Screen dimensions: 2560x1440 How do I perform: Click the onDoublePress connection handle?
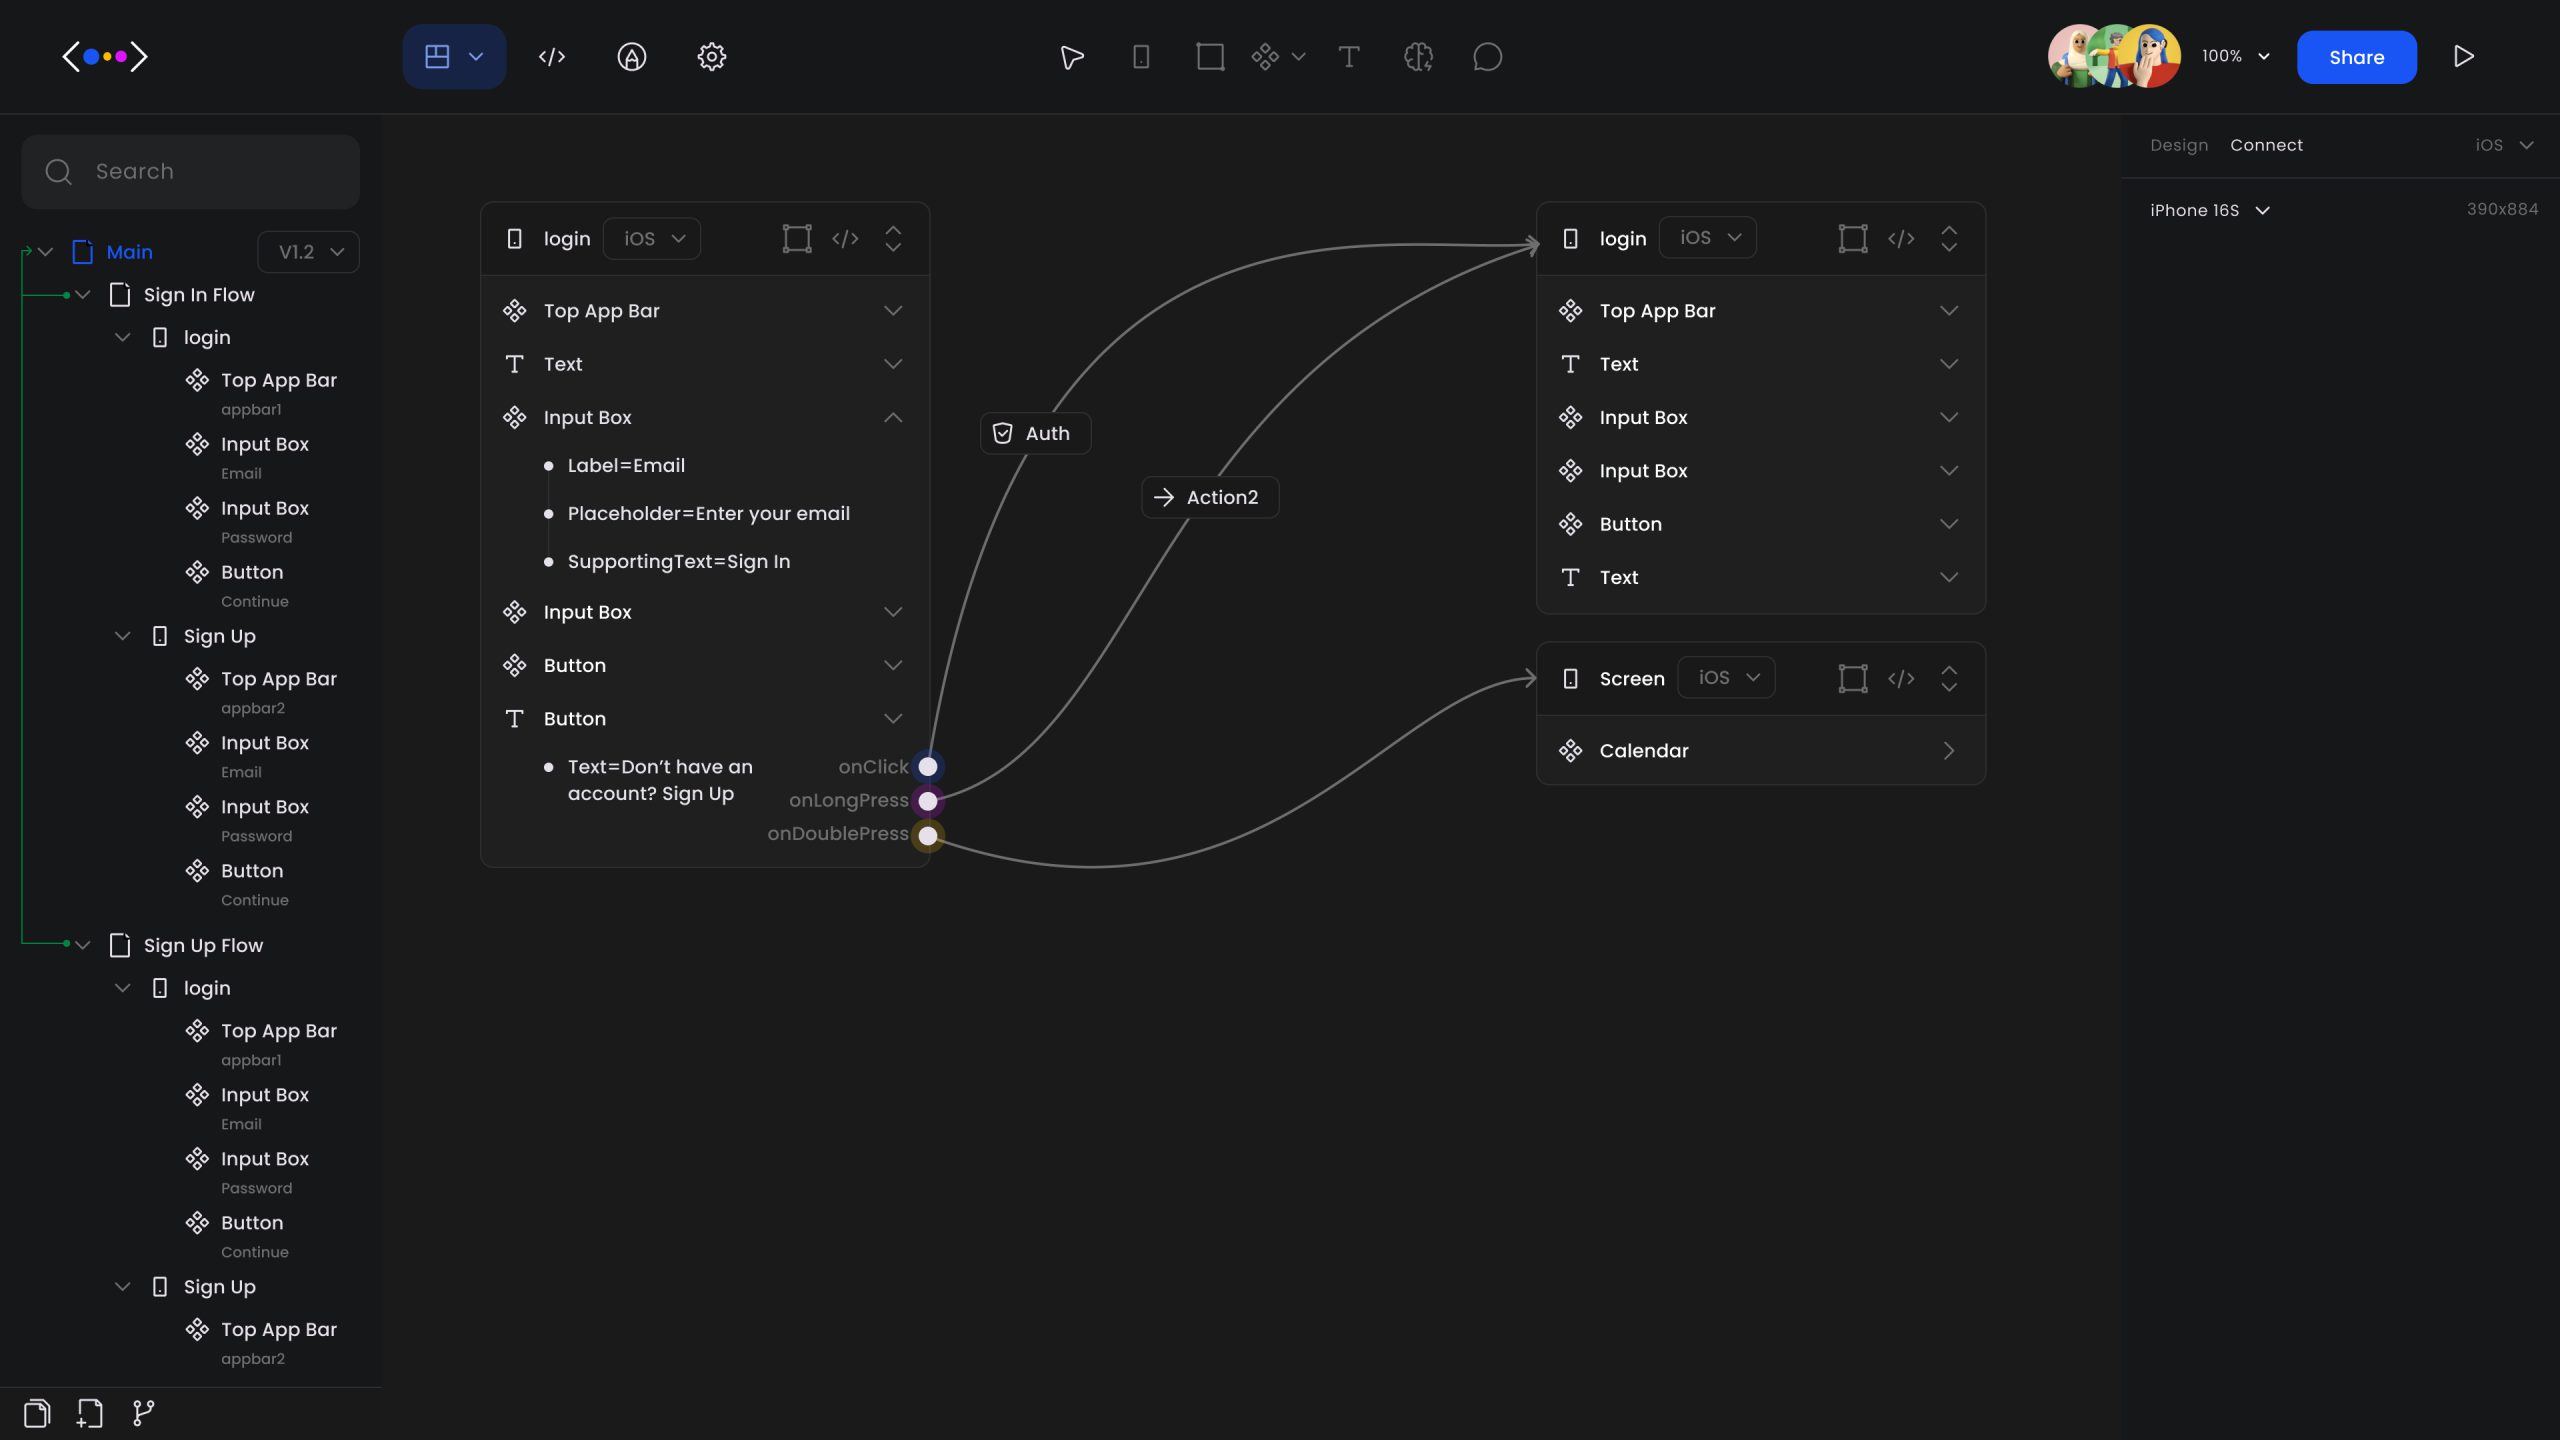click(928, 834)
